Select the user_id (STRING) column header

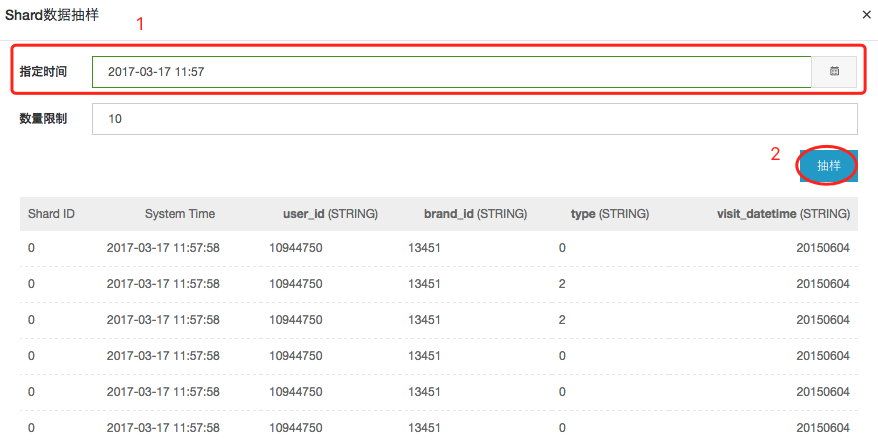(330, 214)
